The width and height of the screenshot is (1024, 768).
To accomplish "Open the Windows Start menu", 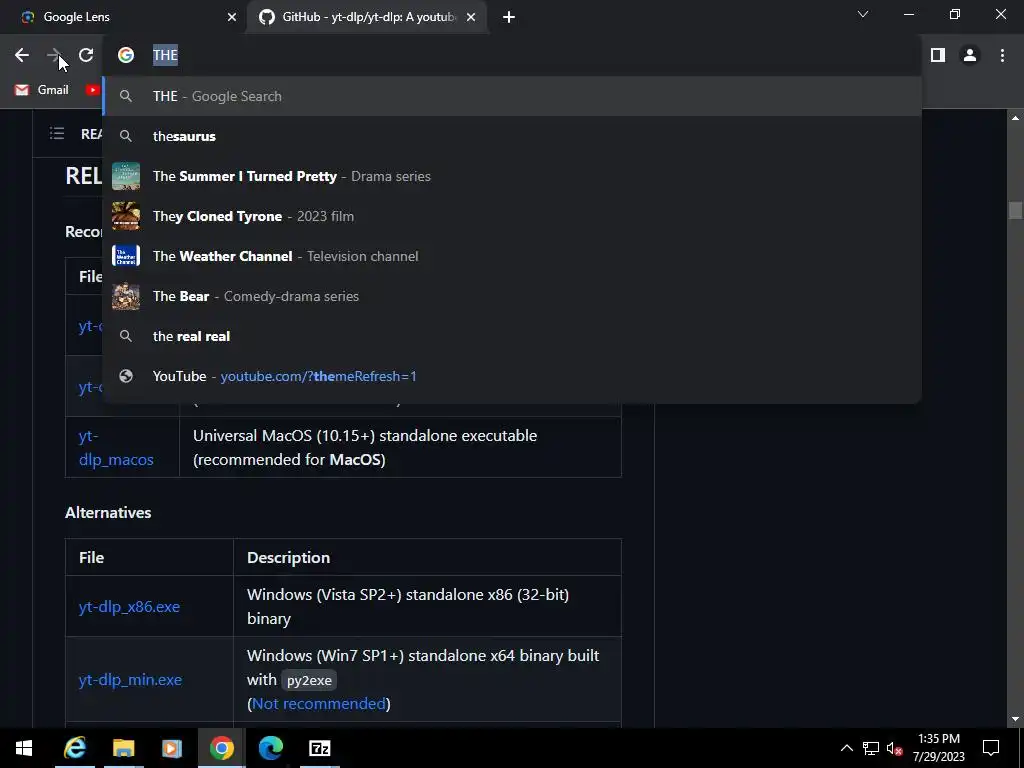I will pos(24,748).
